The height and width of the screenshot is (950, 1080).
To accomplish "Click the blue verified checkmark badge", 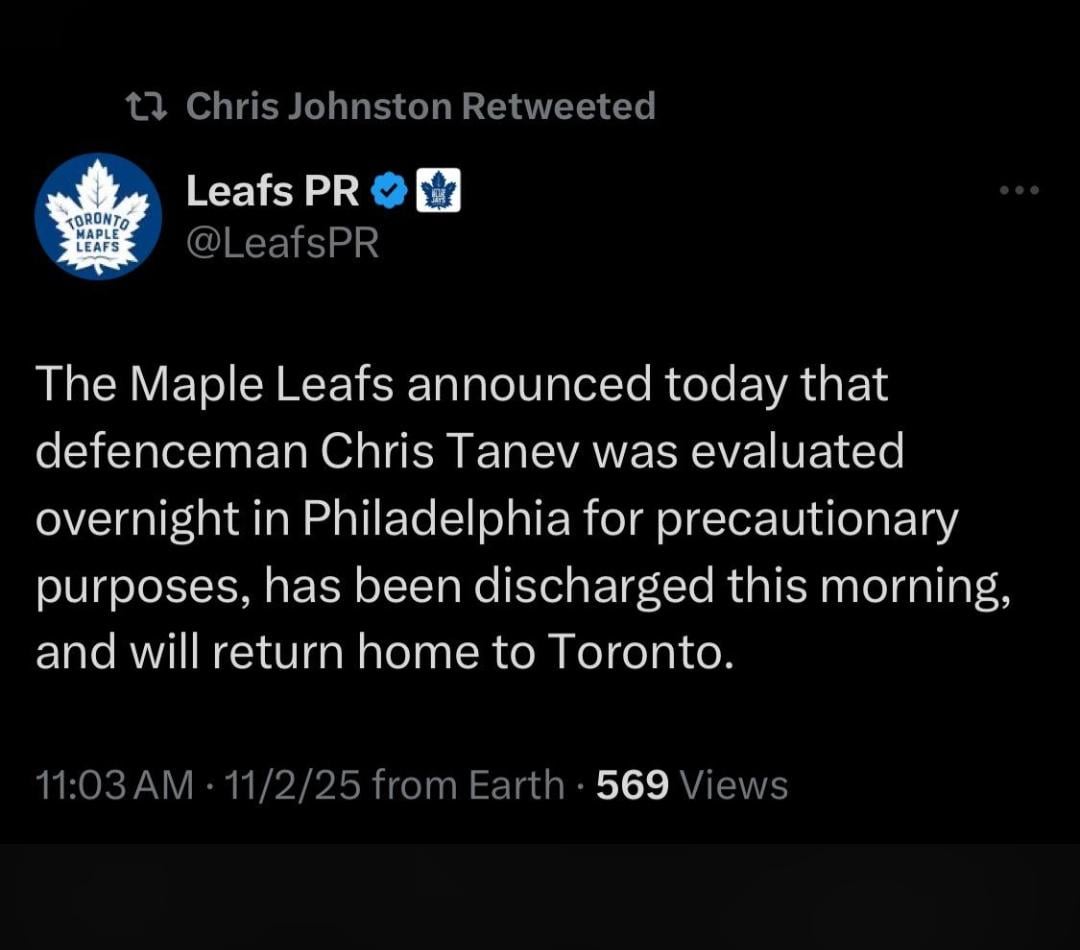I will coord(390,189).
